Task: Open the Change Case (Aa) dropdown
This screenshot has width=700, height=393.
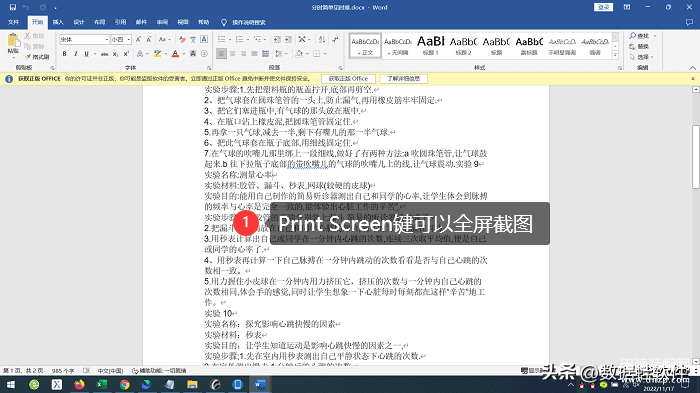Action: point(164,39)
